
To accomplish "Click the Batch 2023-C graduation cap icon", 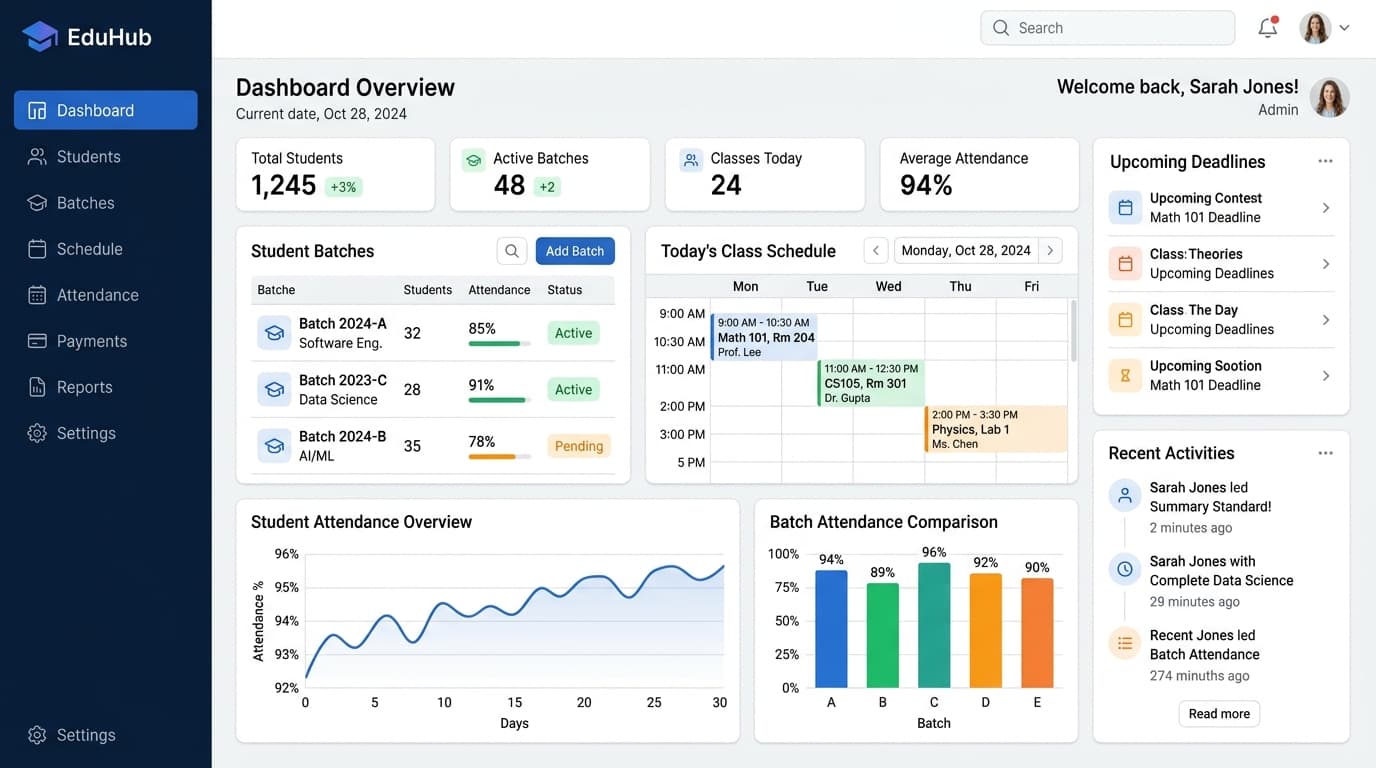I will pyautogui.click(x=274, y=389).
